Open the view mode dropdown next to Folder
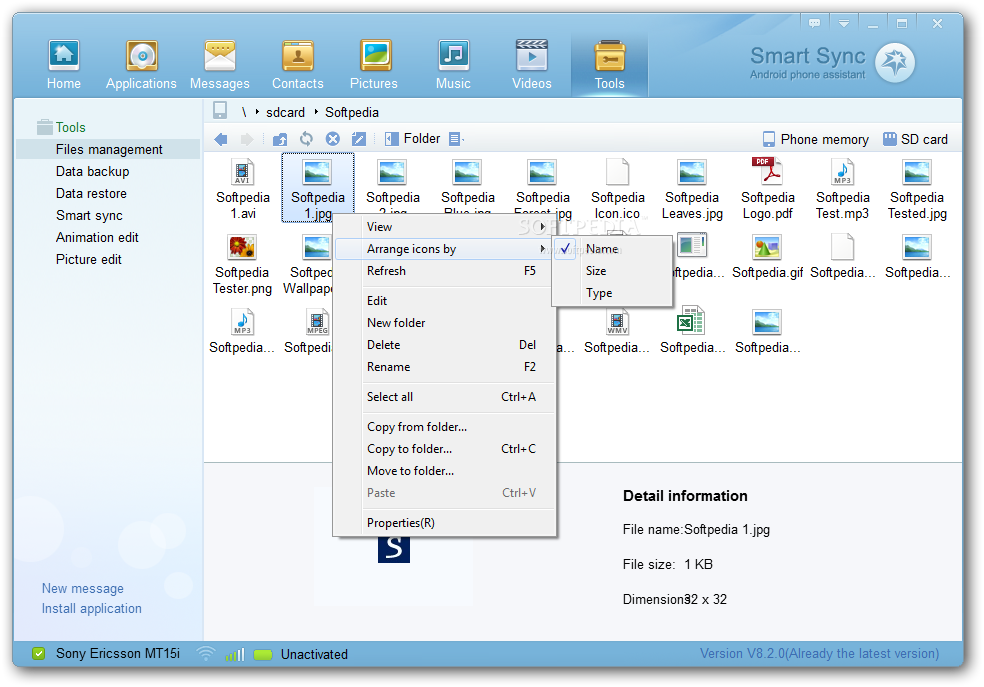 tap(457, 139)
